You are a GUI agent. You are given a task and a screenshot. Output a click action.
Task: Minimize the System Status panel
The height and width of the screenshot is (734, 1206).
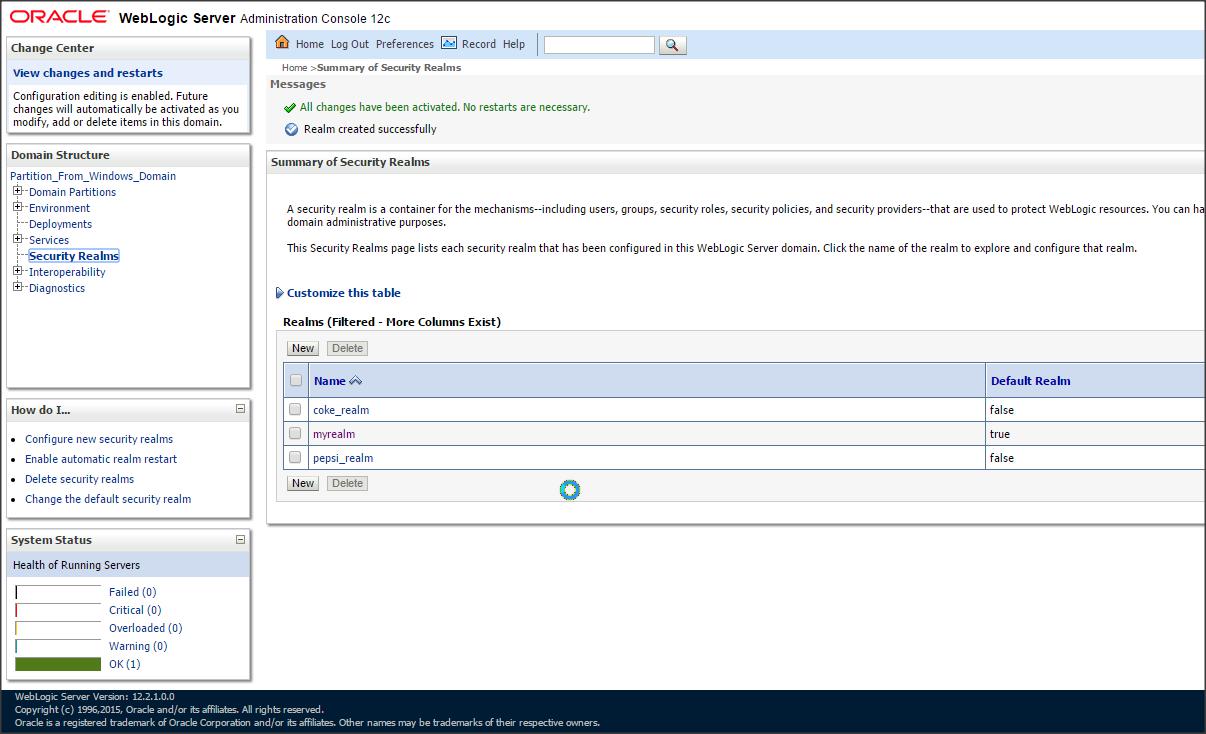tap(240, 539)
